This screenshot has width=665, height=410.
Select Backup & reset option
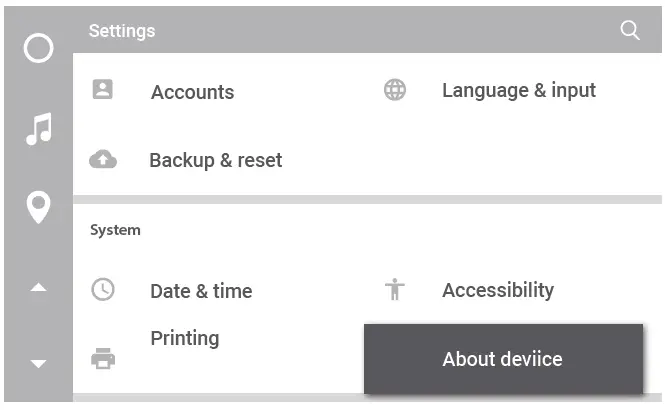(x=215, y=161)
